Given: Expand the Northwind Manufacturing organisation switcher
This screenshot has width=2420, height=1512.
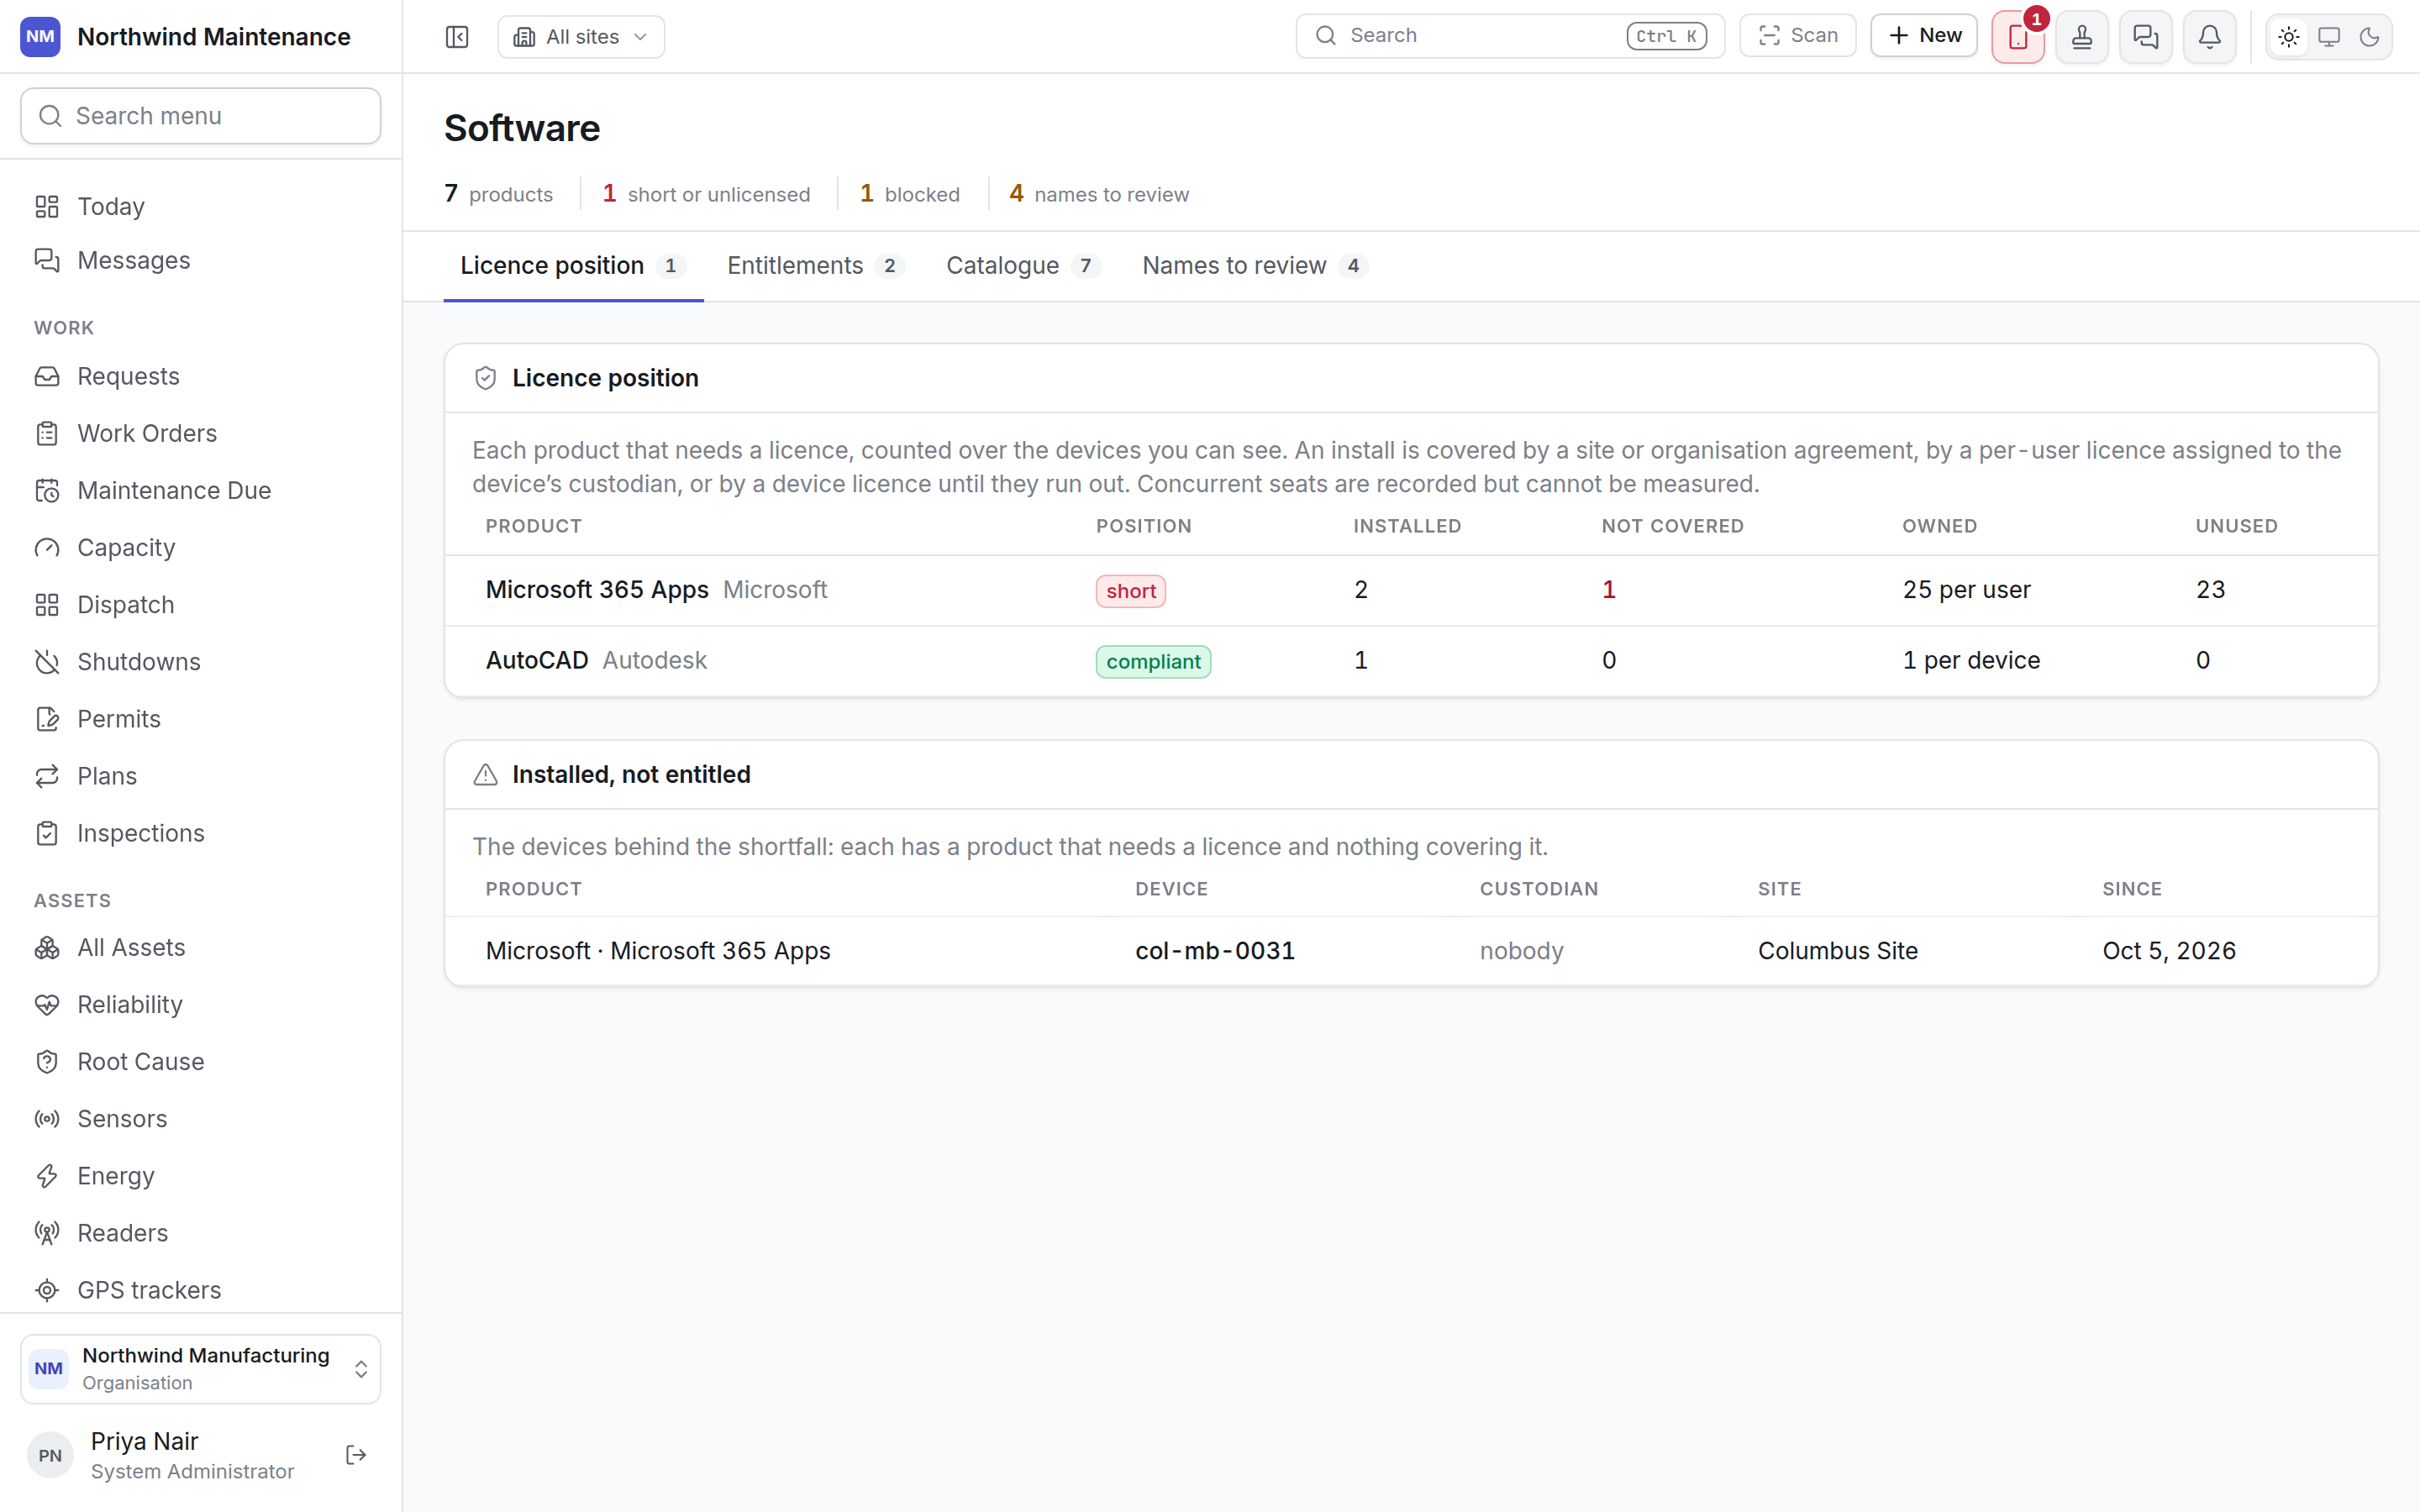Looking at the screenshot, I should (201, 1369).
